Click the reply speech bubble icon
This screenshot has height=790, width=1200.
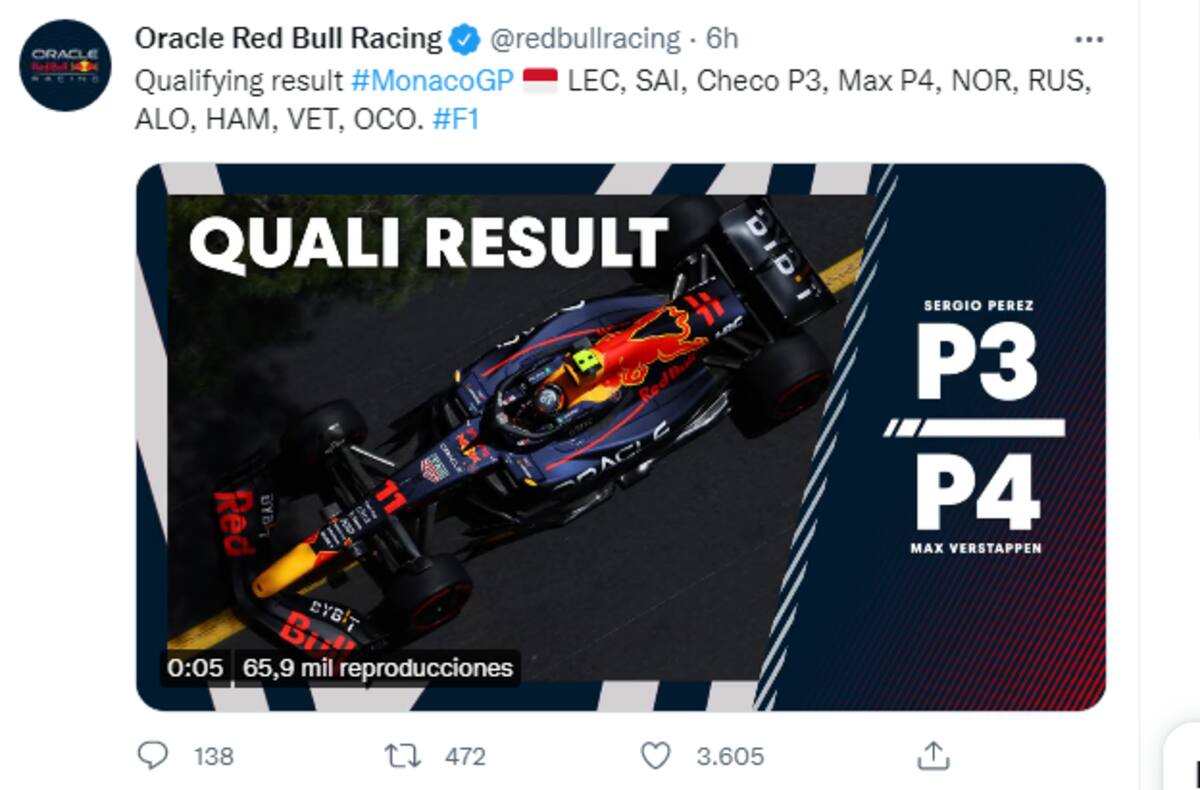[x=152, y=755]
